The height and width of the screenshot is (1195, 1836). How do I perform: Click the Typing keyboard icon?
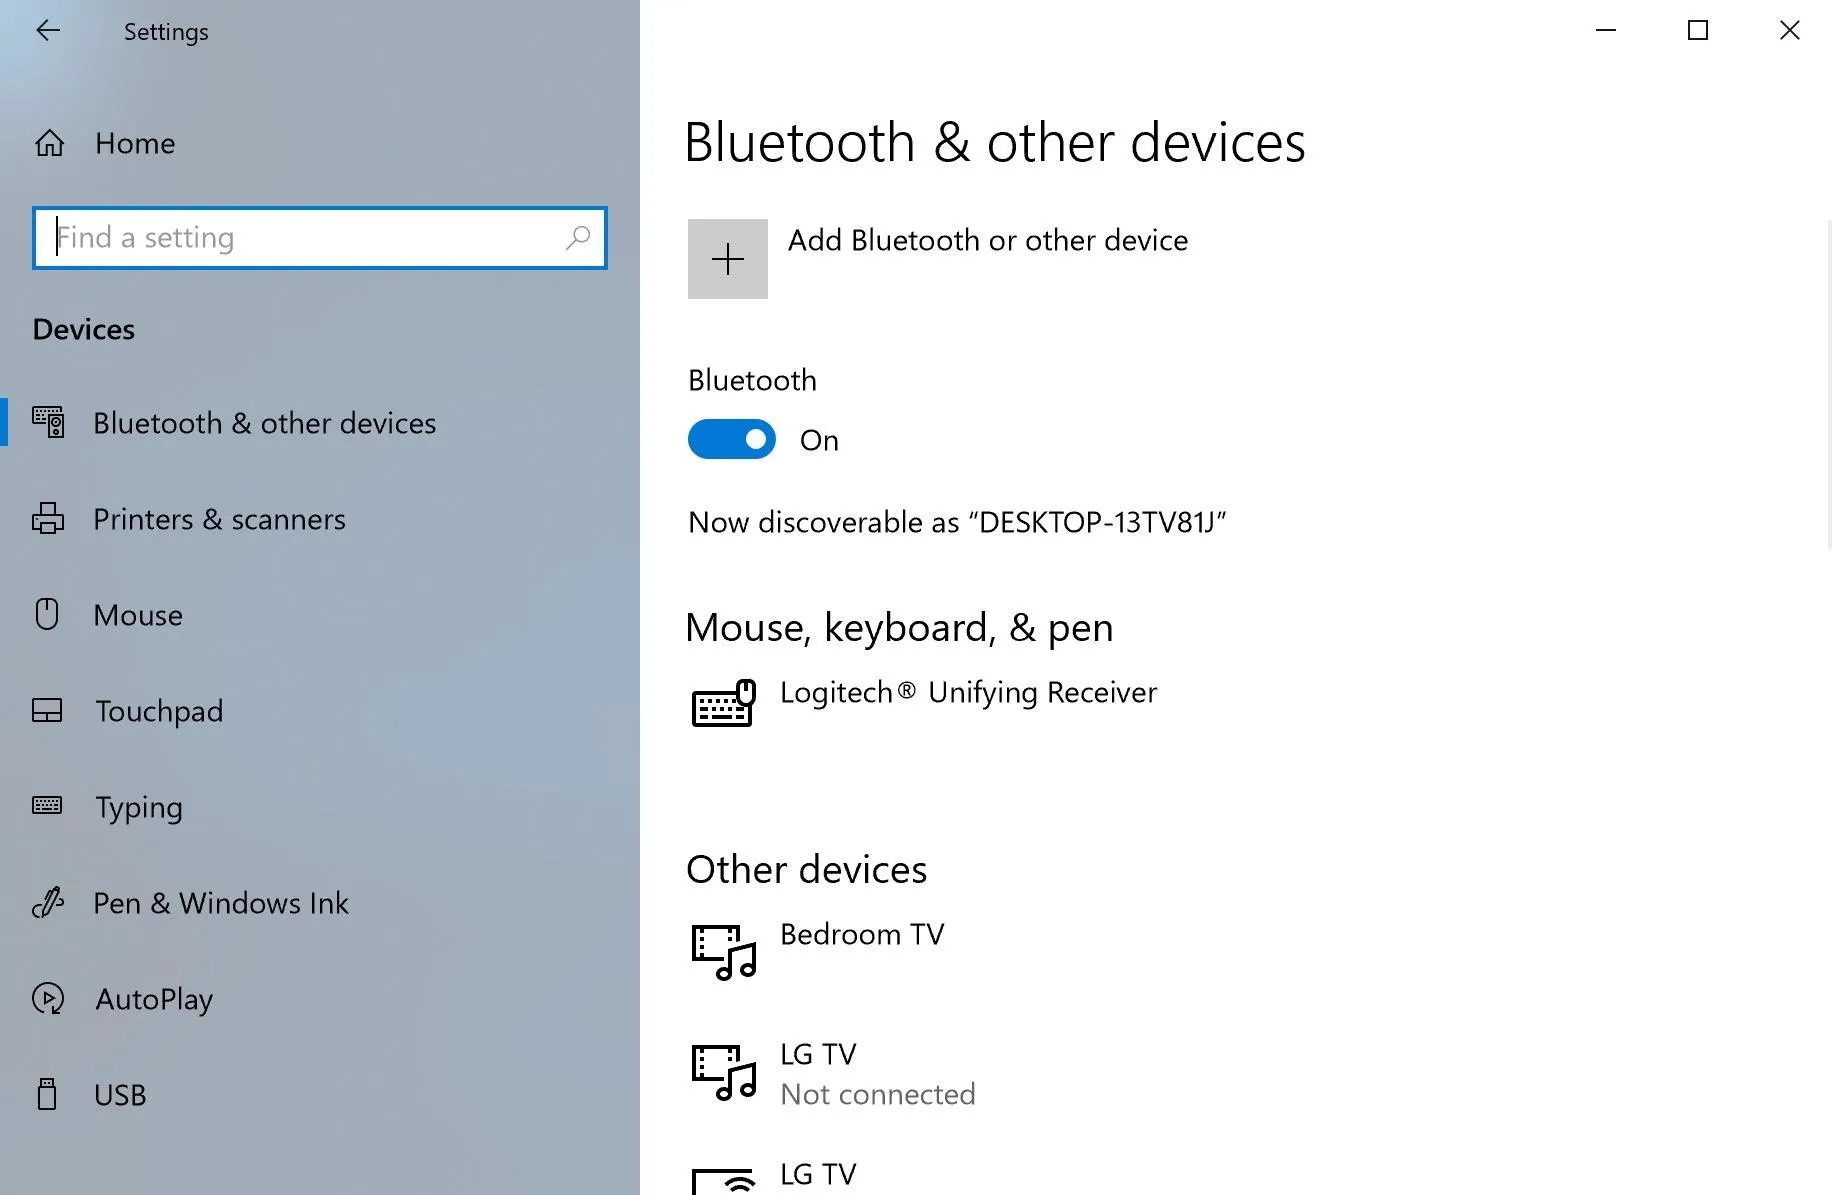pyautogui.click(x=47, y=805)
